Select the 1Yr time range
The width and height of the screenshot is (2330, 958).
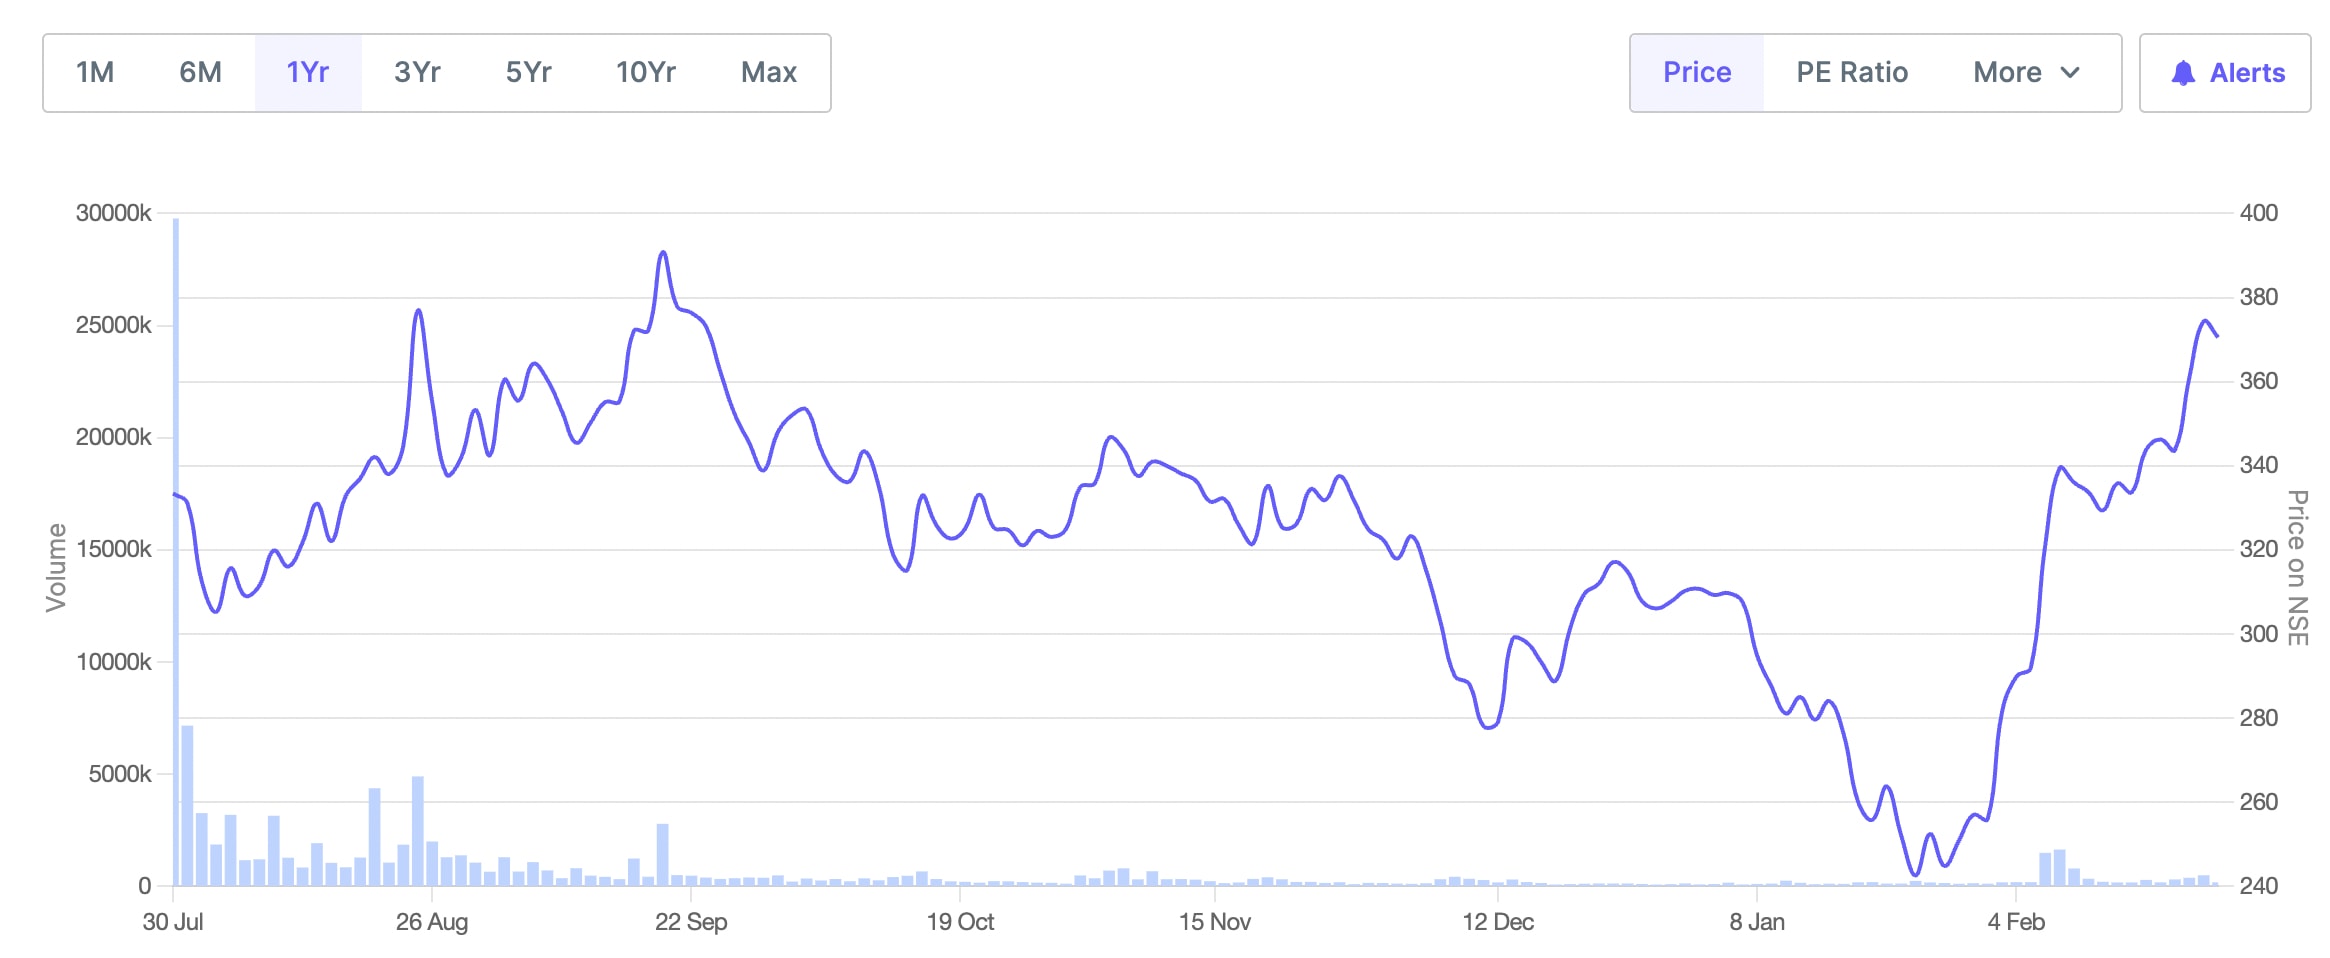[x=307, y=73]
